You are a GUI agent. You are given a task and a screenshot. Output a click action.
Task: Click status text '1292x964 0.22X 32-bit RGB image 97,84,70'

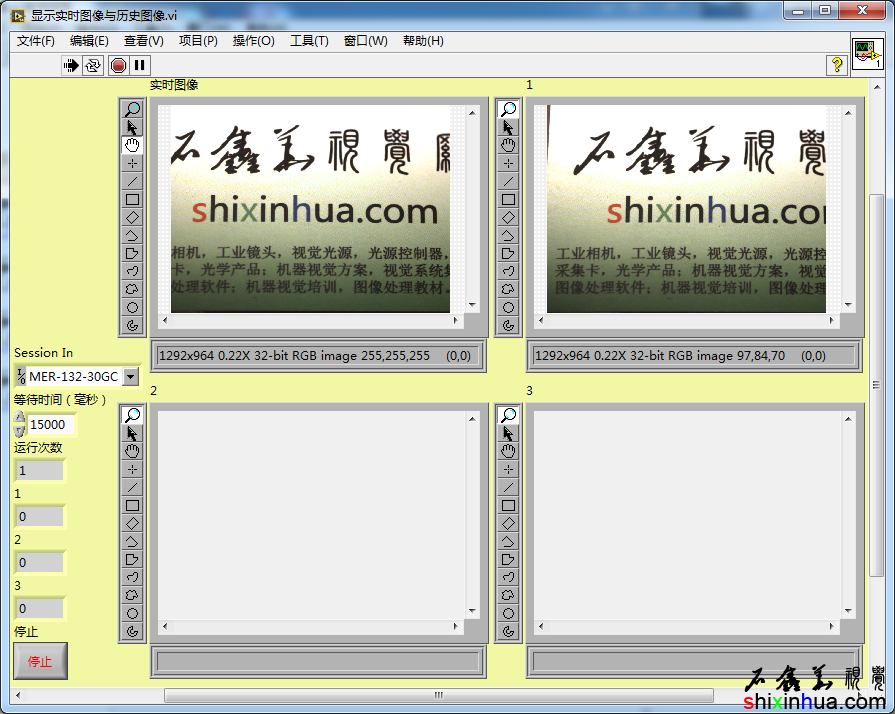pos(660,356)
